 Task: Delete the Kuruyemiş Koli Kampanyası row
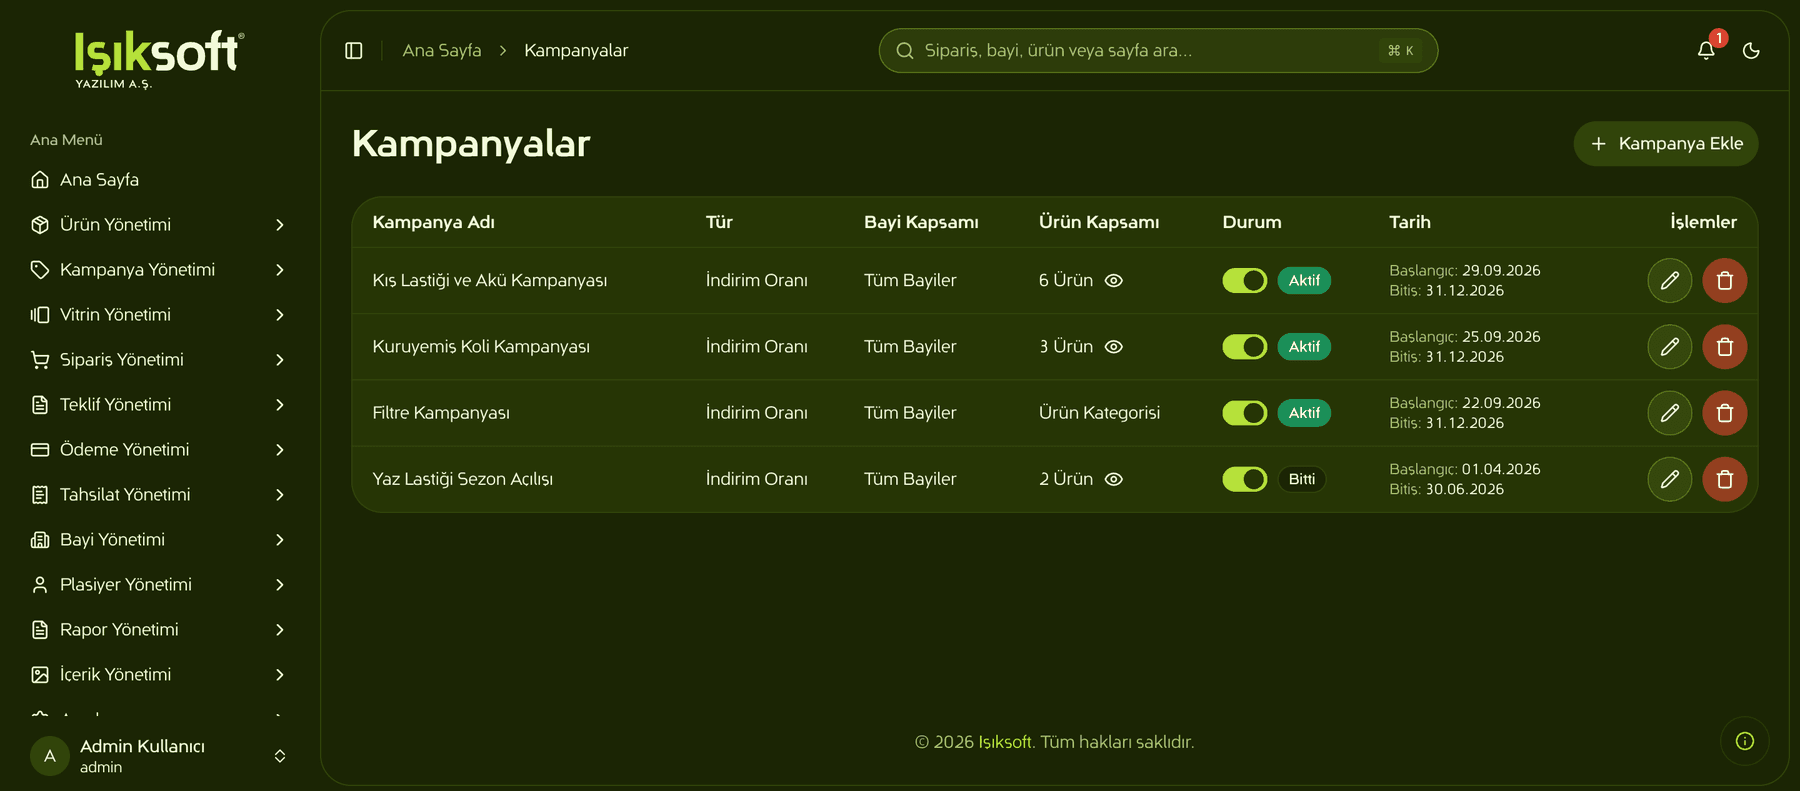1725,347
